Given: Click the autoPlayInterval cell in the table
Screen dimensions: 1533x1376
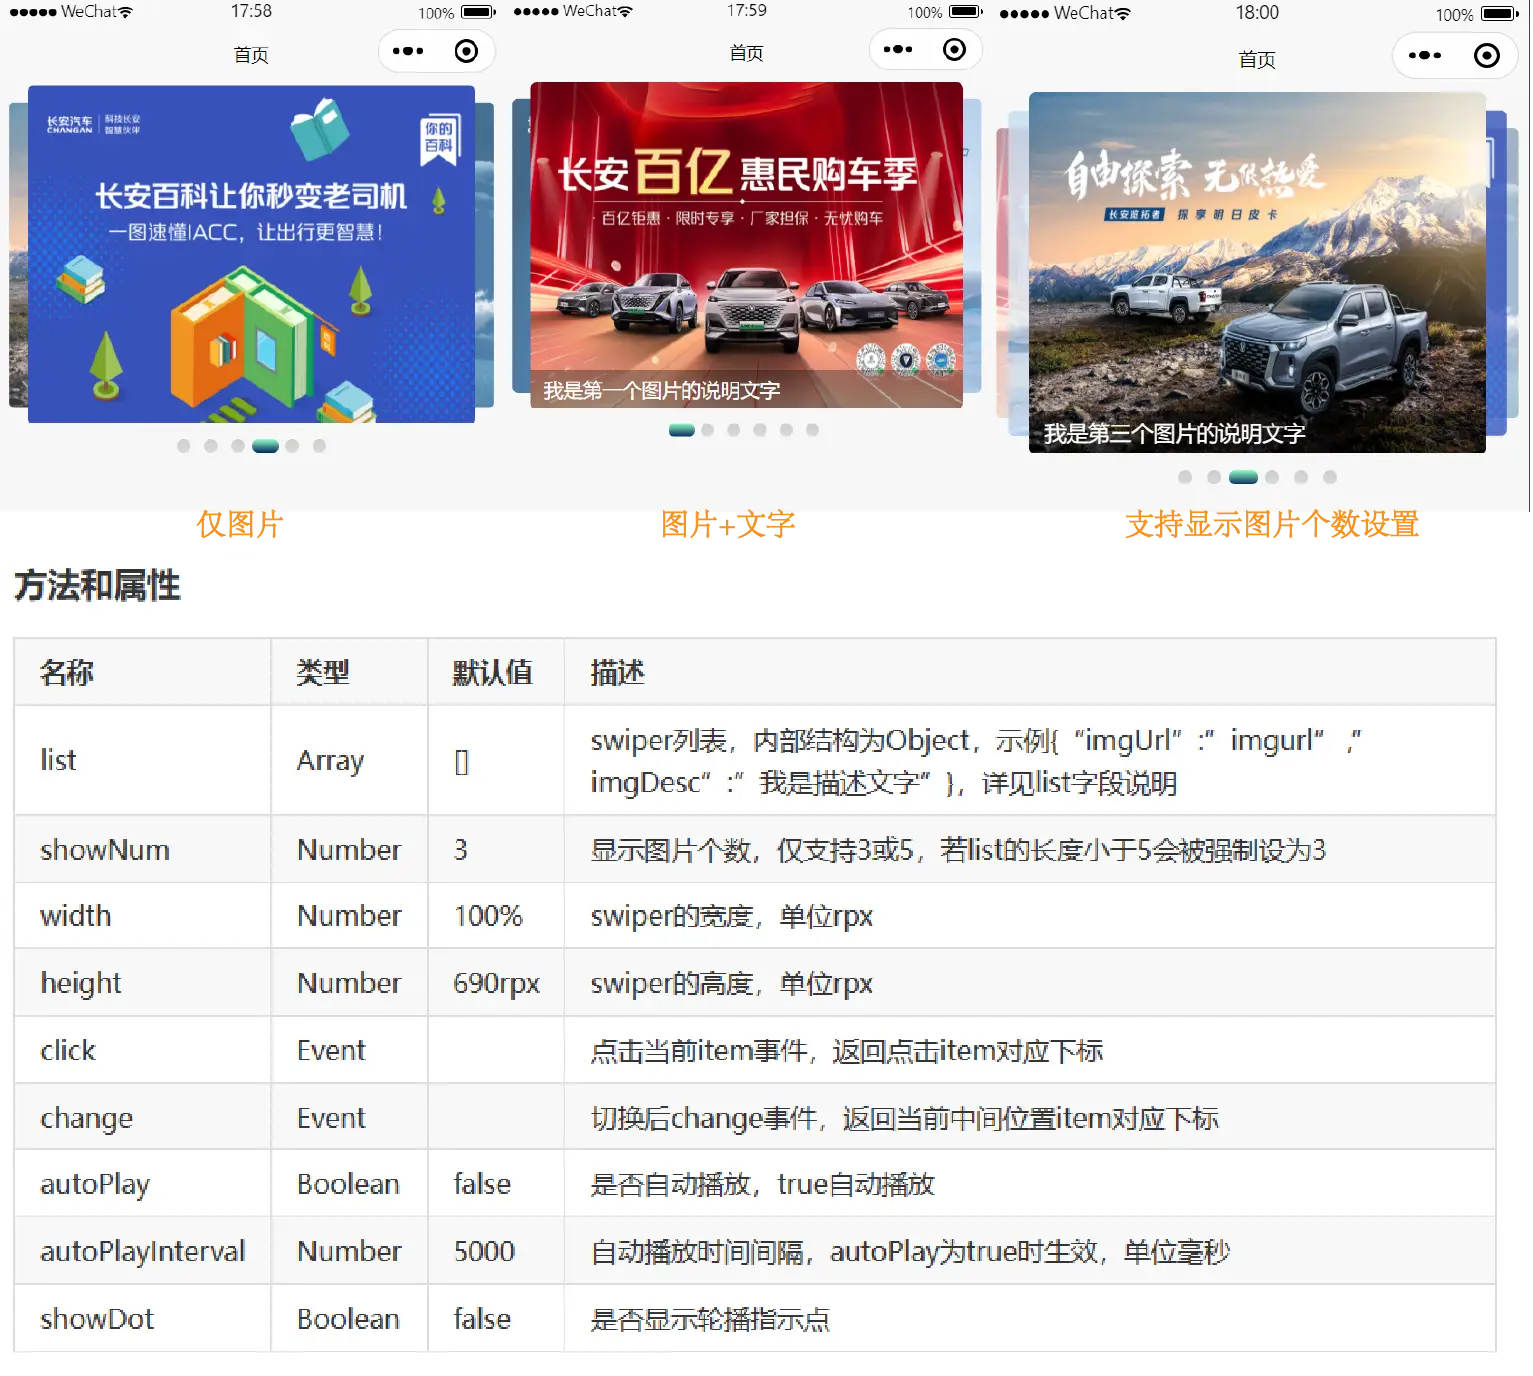Looking at the screenshot, I should click(142, 1251).
